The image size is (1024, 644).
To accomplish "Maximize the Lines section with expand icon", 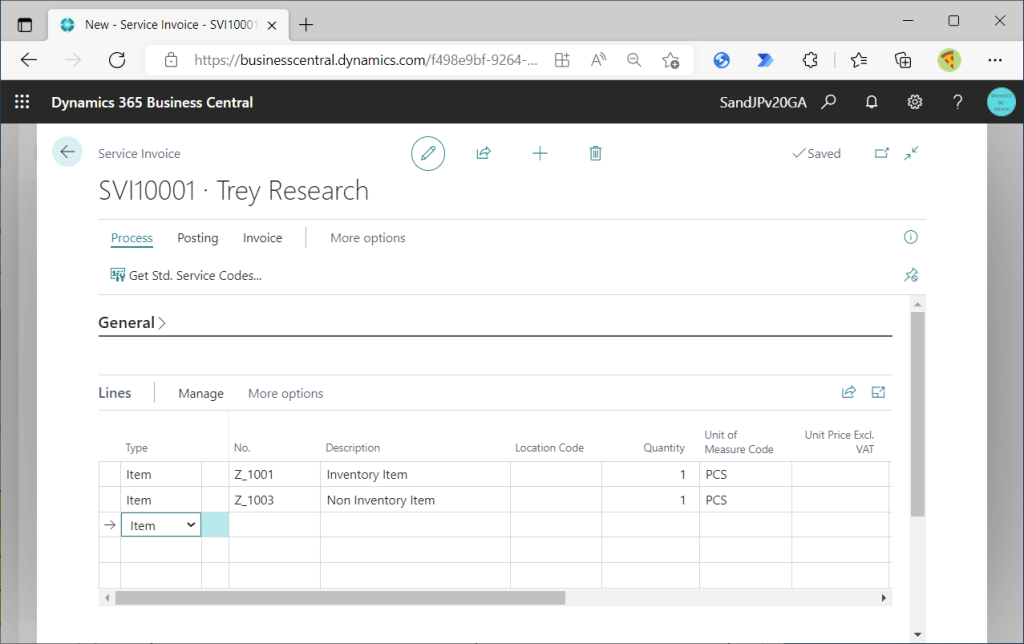I will point(878,393).
